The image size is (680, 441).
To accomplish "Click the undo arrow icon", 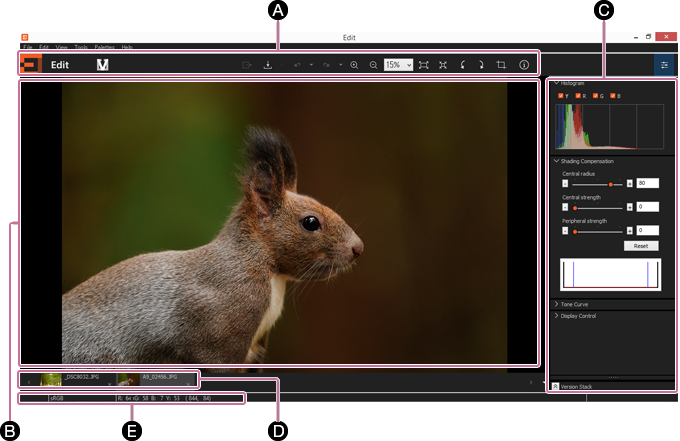I will pyautogui.click(x=297, y=65).
